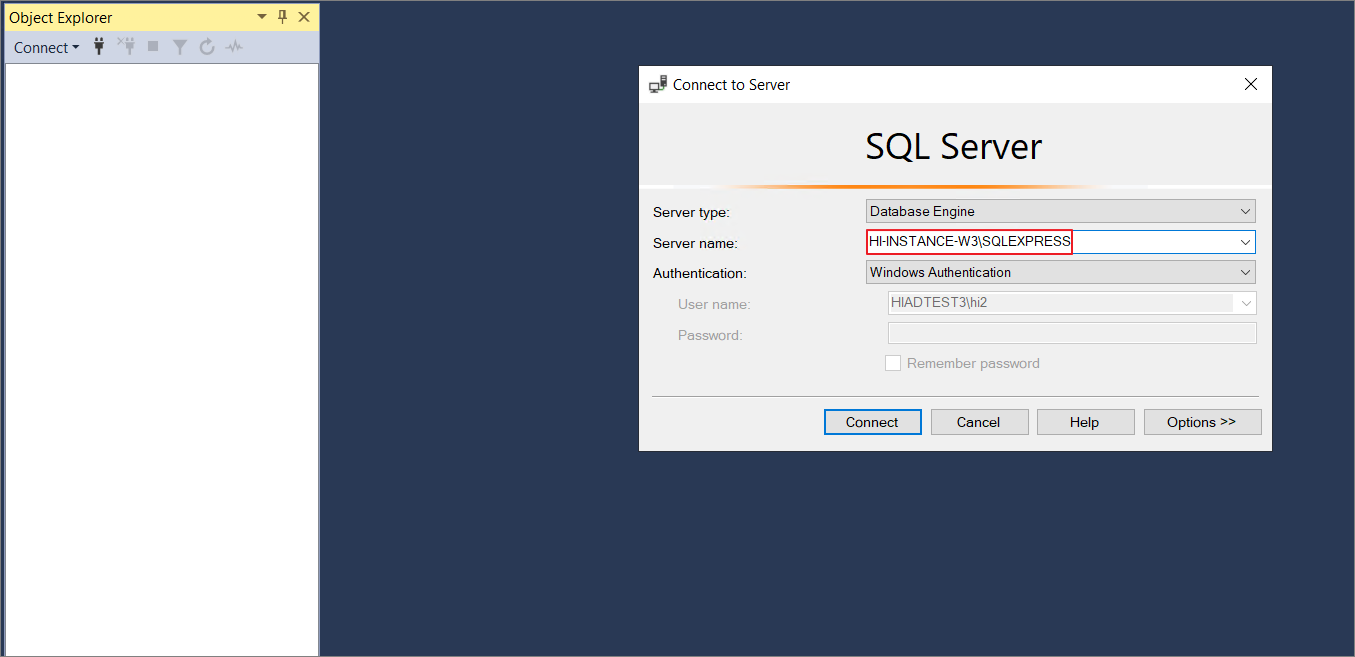Toggle auto-hide pin on Object Explorer
This screenshot has height=657, width=1355.
[283, 17]
